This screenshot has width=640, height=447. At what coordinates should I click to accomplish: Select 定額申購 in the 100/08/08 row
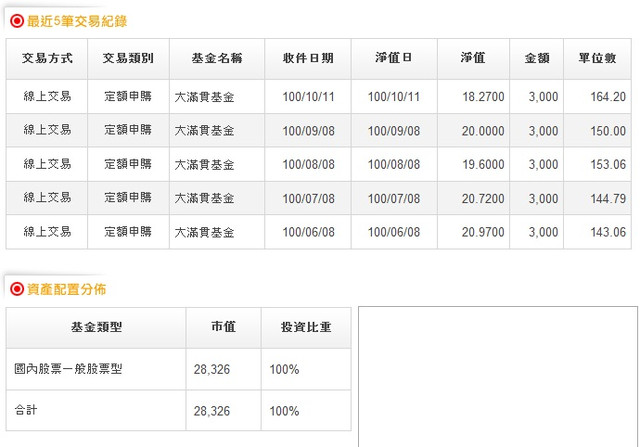point(128,164)
